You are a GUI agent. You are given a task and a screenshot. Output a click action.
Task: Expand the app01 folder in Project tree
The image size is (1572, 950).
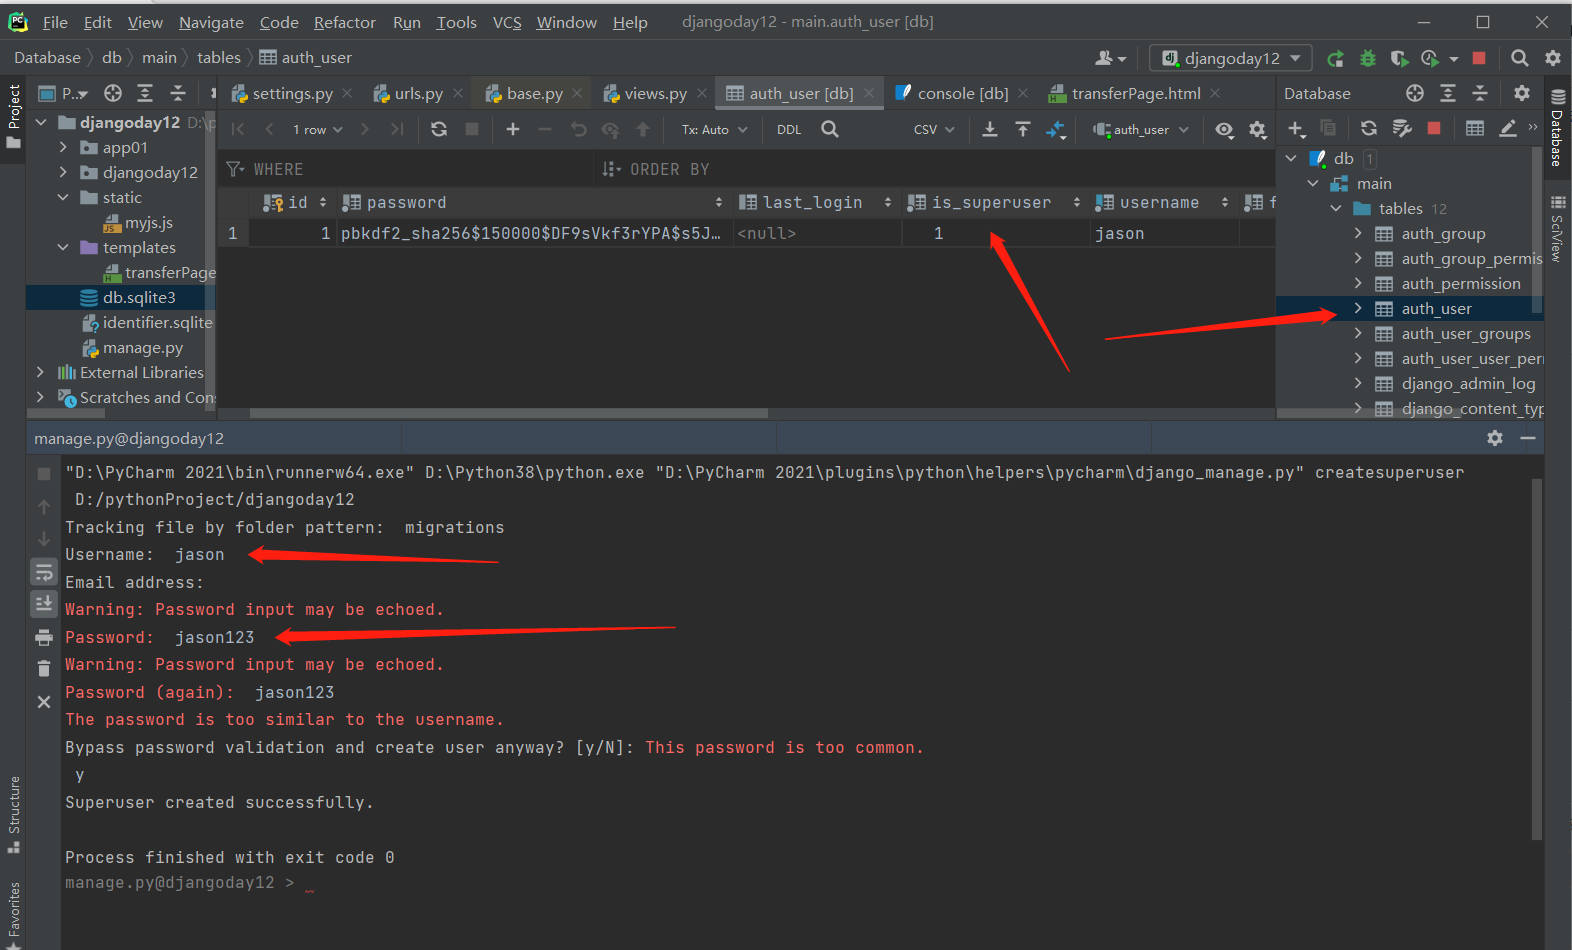[x=63, y=147]
